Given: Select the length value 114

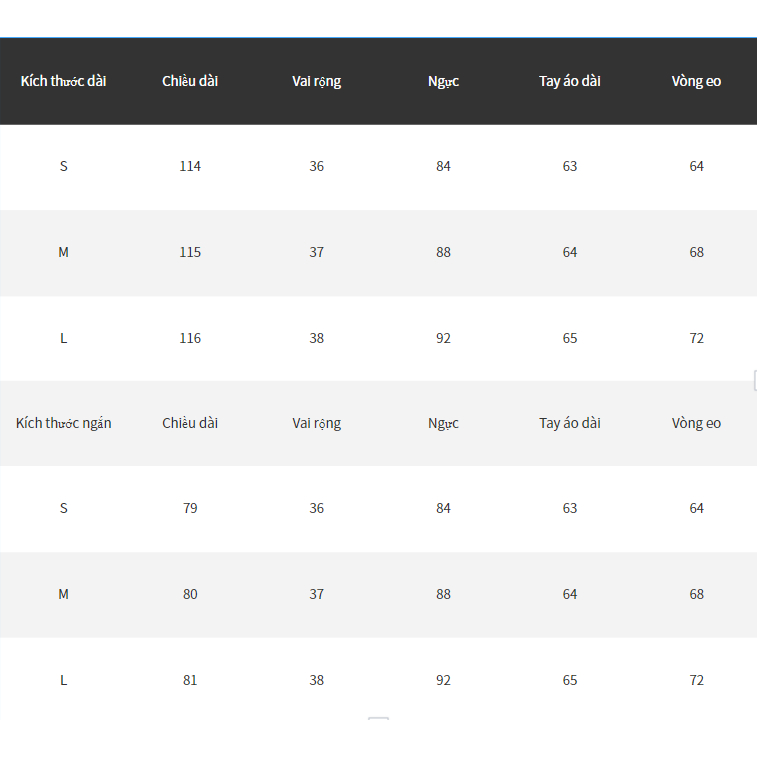Looking at the screenshot, I should (190, 166).
